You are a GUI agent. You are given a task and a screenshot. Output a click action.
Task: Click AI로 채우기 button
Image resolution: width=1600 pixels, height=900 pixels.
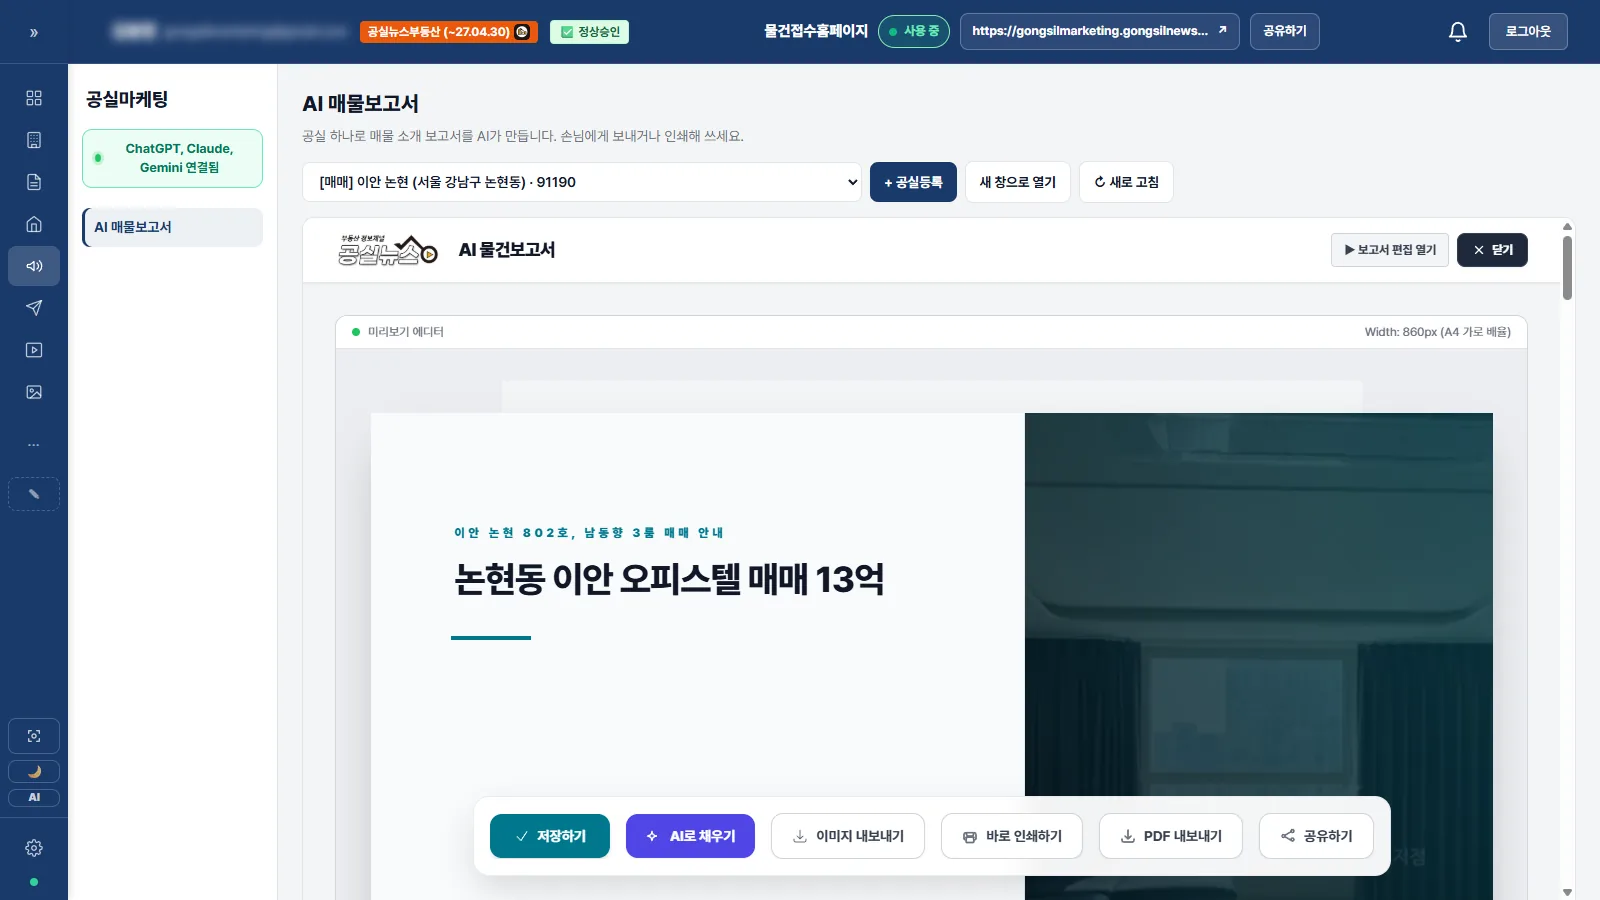pyautogui.click(x=690, y=836)
